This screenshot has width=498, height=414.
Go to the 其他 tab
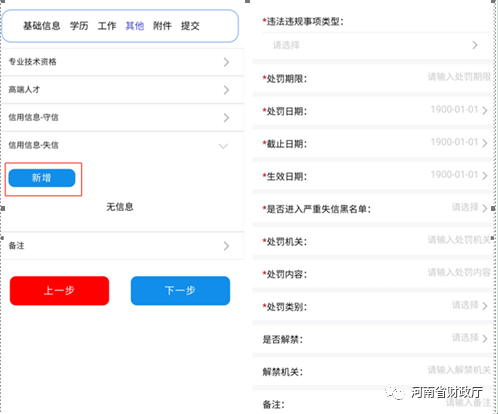tap(135, 26)
